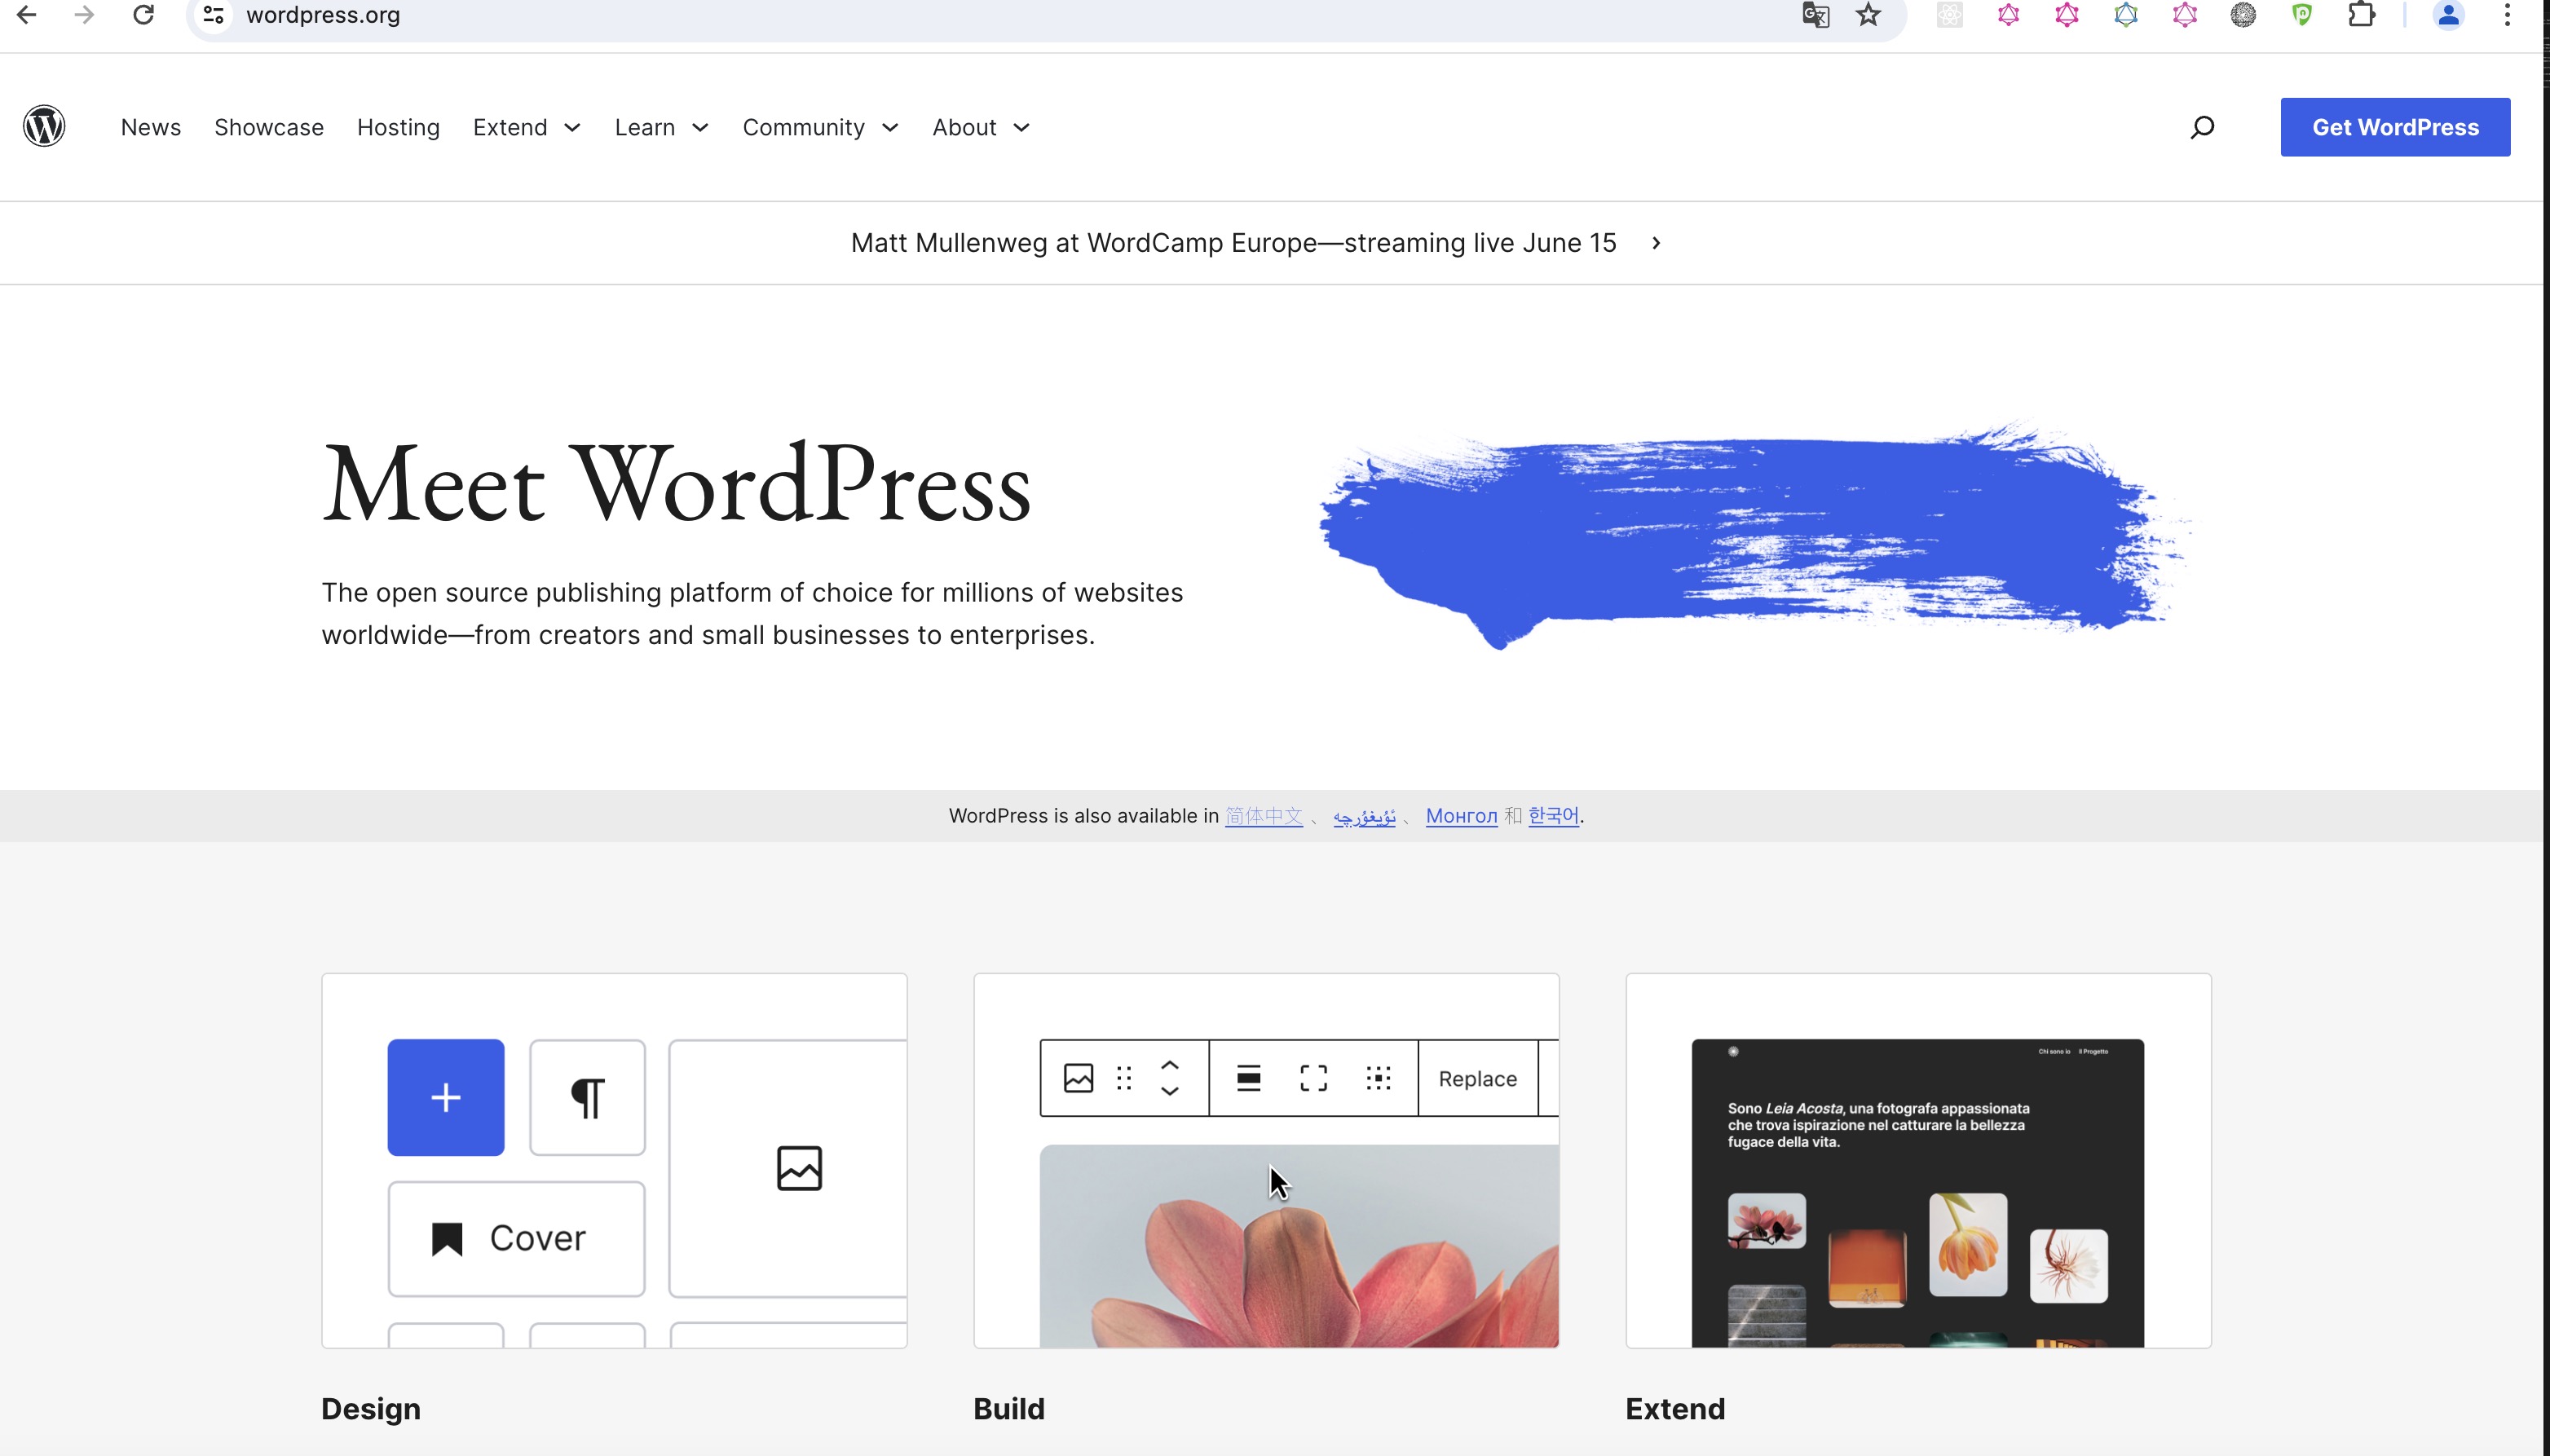The image size is (2550, 1456).
Task: Switch to the 한국어 language link
Action: pyautogui.click(x=1553, y=816)
